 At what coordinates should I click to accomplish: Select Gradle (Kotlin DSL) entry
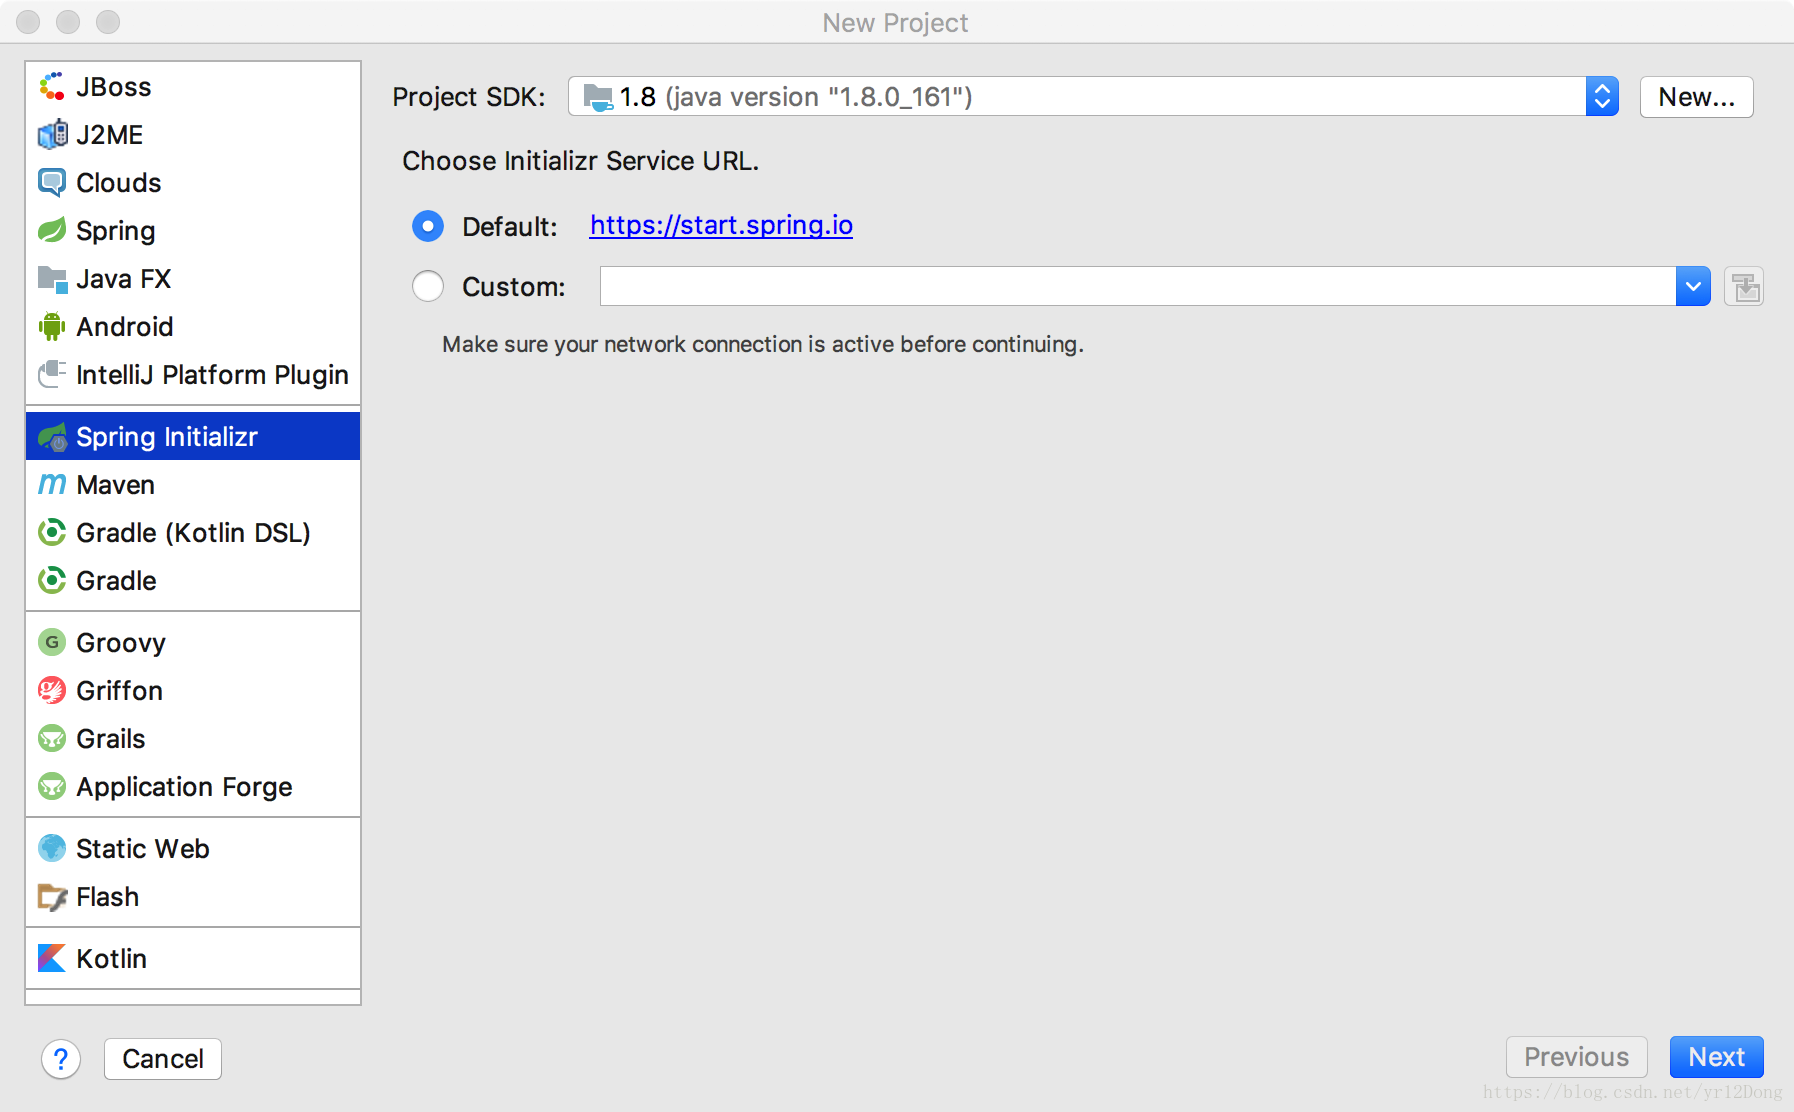coord(193,533)
